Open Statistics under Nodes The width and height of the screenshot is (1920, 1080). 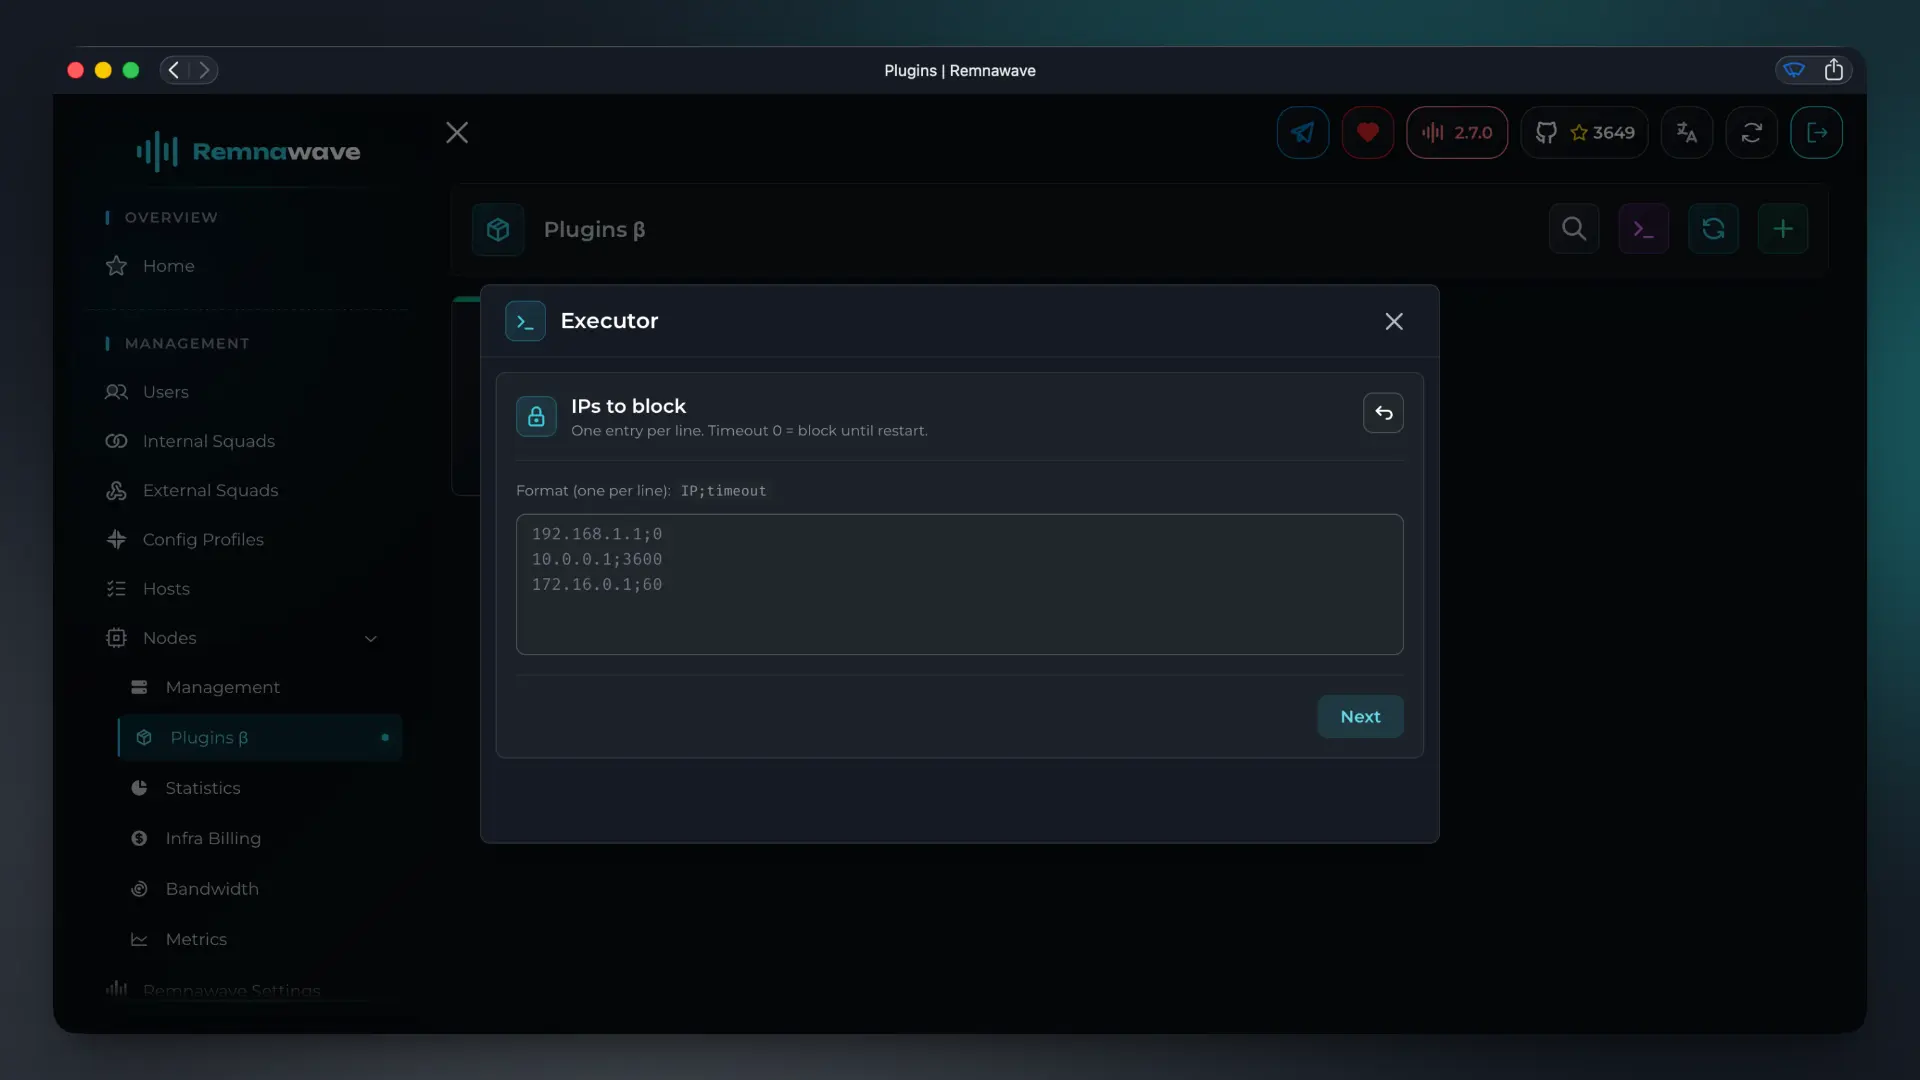[203, 788]
